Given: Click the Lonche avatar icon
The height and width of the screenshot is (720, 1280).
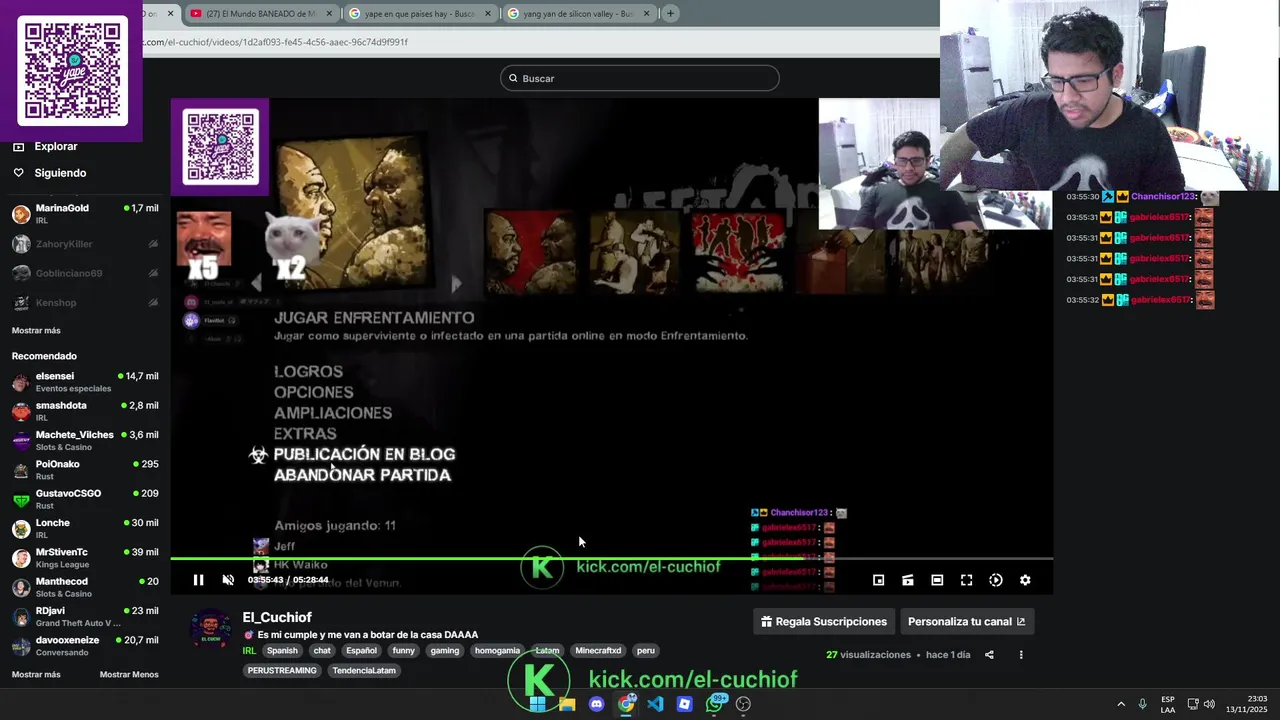Looking at the screenshot, I should point(21,529).
